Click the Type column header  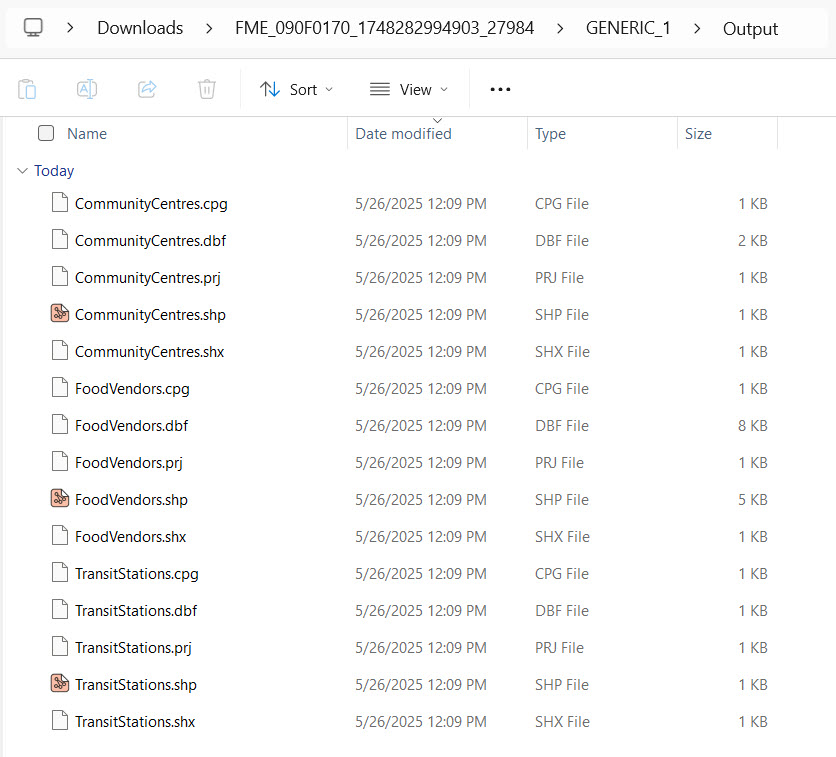550,134
